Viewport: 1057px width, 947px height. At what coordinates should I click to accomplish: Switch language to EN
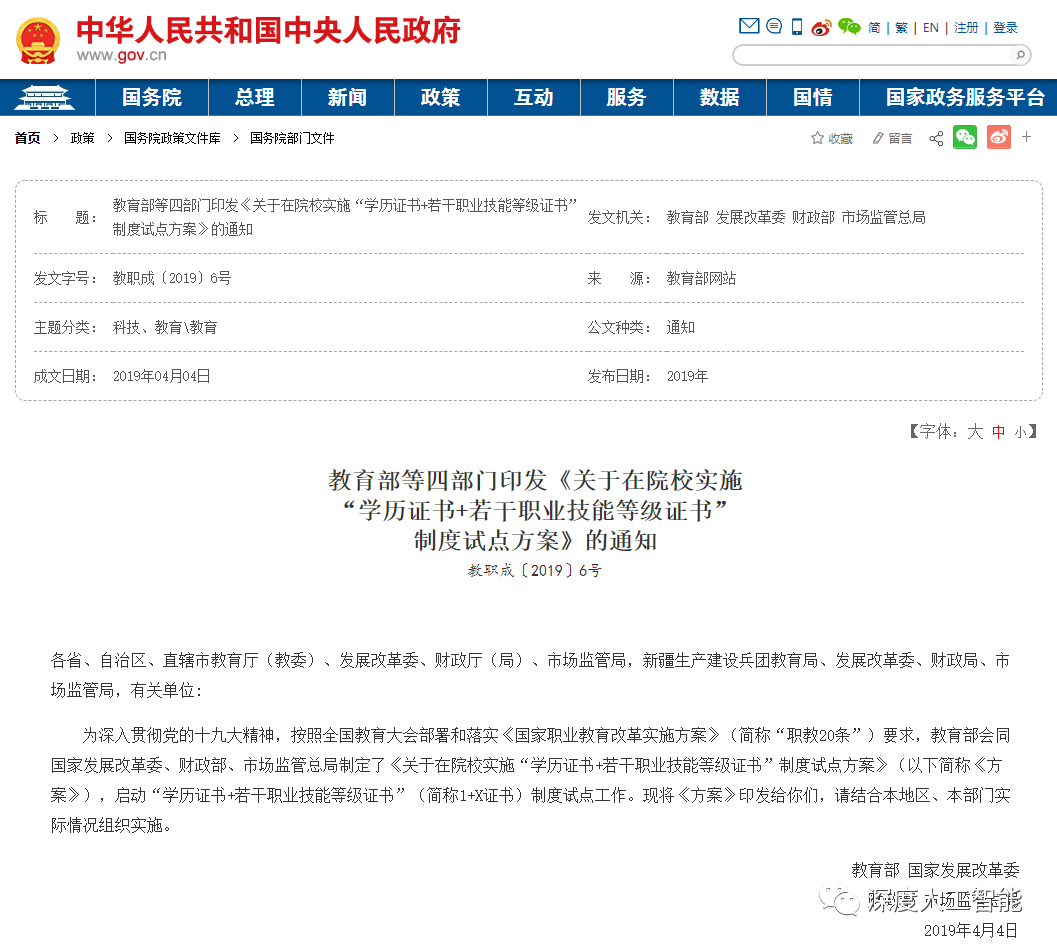coord(930,28)
